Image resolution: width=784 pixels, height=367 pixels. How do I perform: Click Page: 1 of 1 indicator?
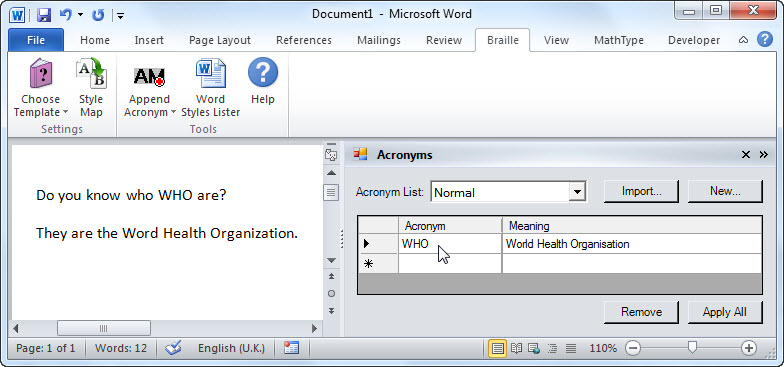46,348
